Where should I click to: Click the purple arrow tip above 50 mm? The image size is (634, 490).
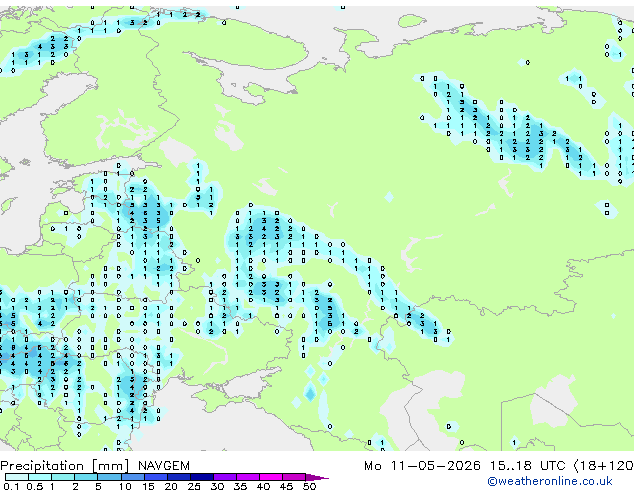pos(317,477)
